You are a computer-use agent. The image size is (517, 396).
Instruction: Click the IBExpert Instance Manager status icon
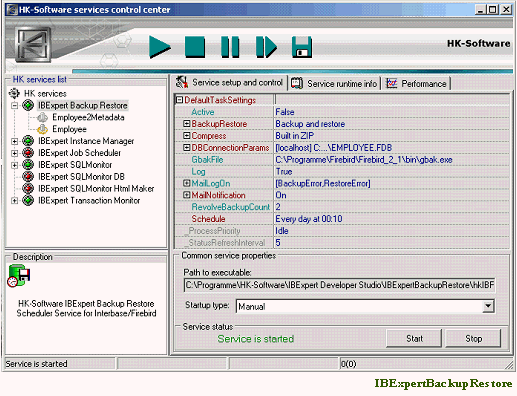click(28, 141)
